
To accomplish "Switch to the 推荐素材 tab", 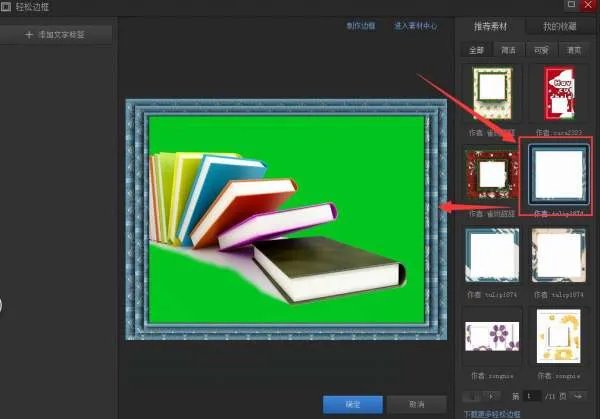I will coord(490,26).
